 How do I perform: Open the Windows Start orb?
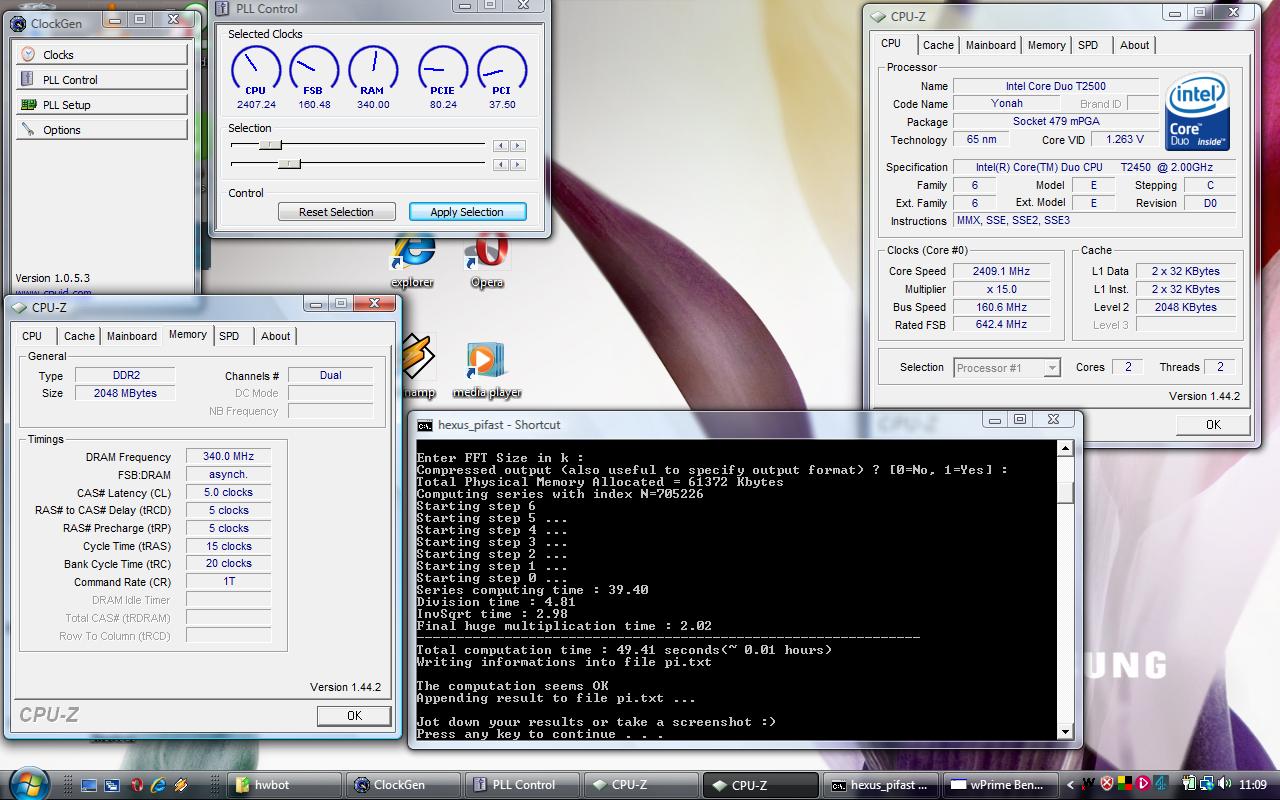click(x=30, y=783)
